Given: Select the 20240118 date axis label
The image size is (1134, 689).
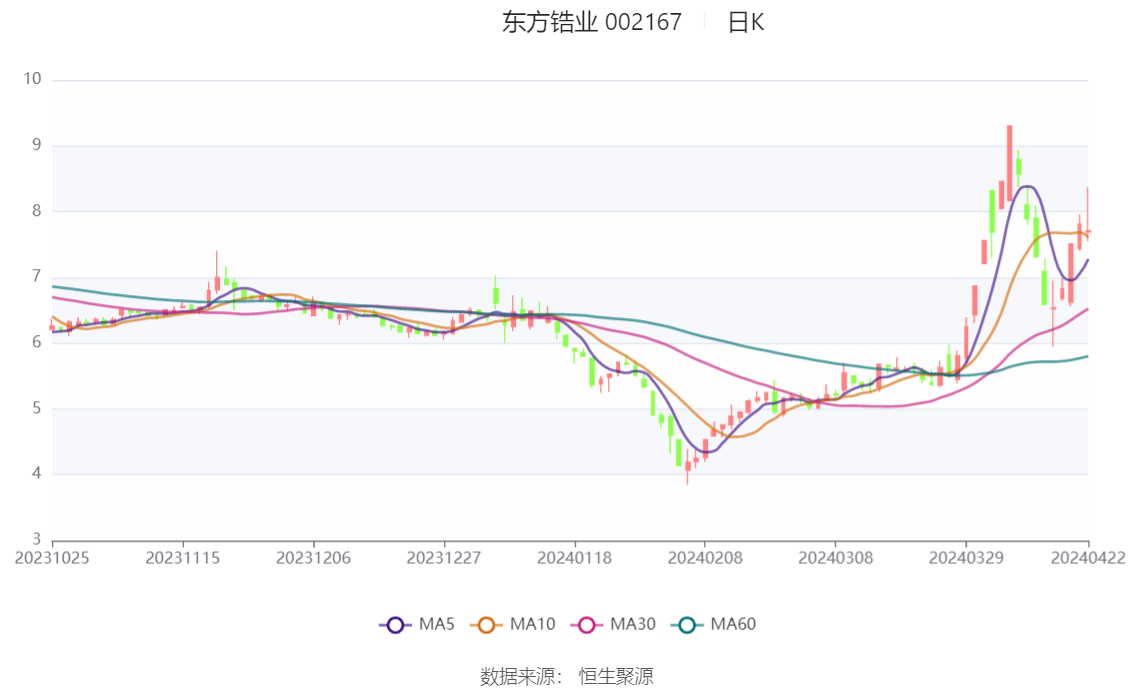Looking at the screenshot, I should tap(574, 558).
